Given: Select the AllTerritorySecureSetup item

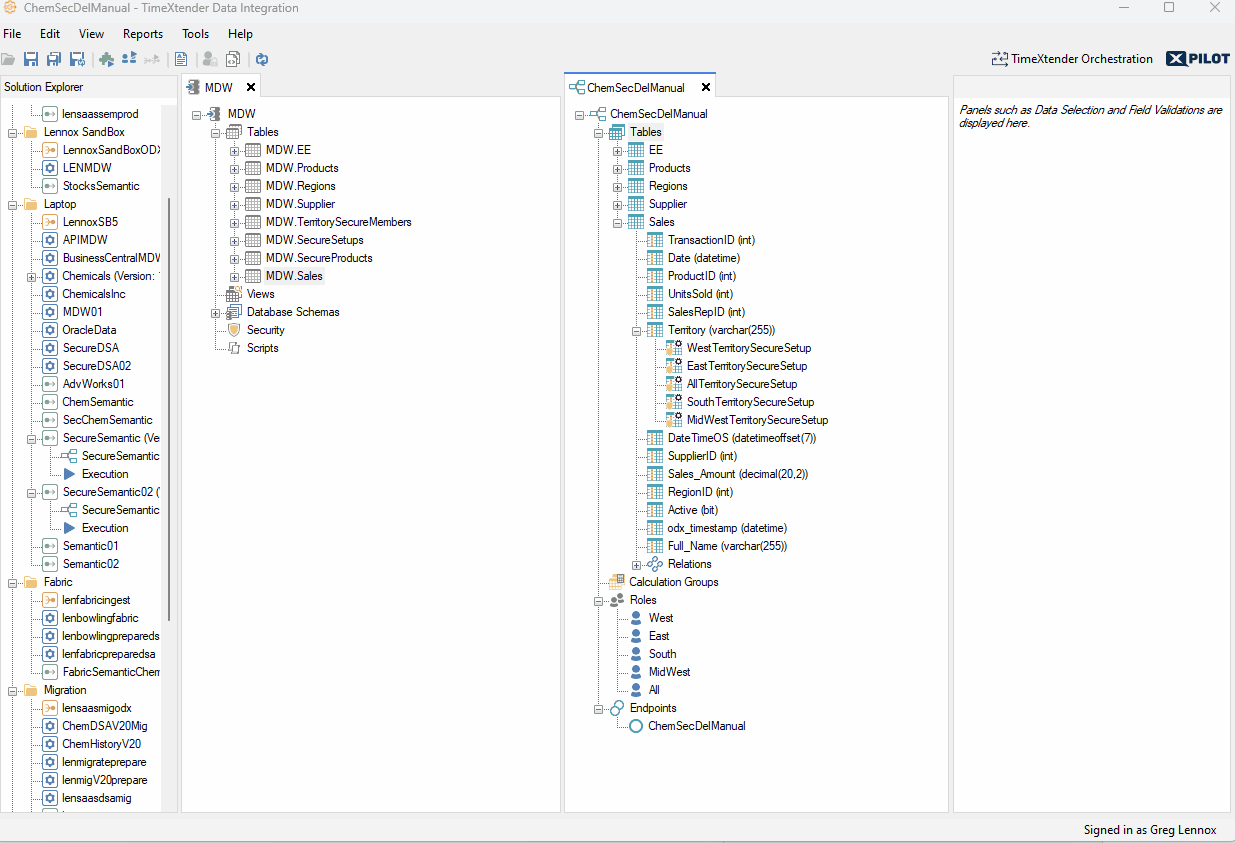Looking at the screenshot, I should coord(742,384).
